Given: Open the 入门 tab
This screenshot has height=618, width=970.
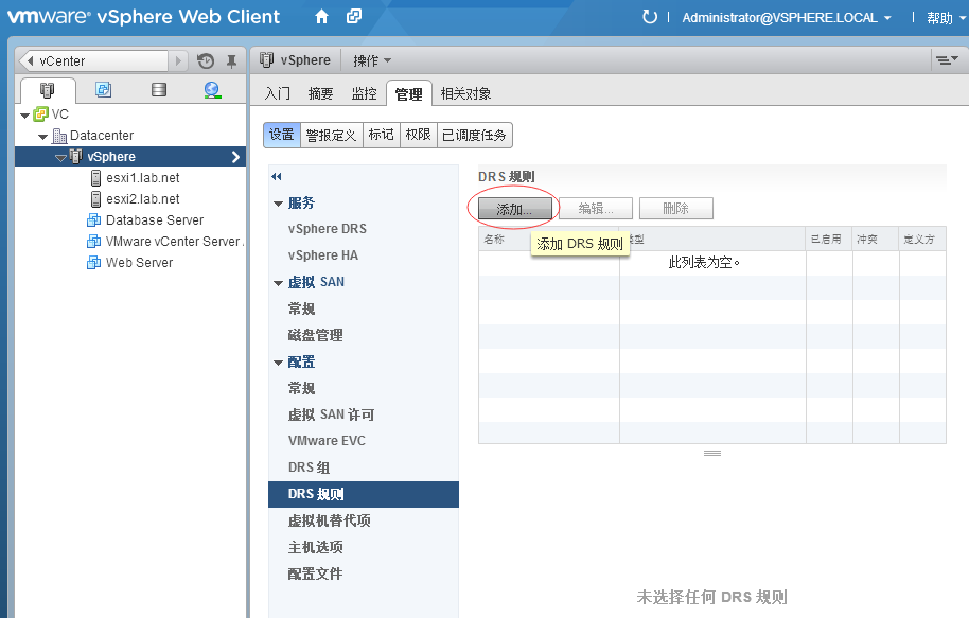Looking at the screenshot, I should pyautogui.click(x=277, y=94).
